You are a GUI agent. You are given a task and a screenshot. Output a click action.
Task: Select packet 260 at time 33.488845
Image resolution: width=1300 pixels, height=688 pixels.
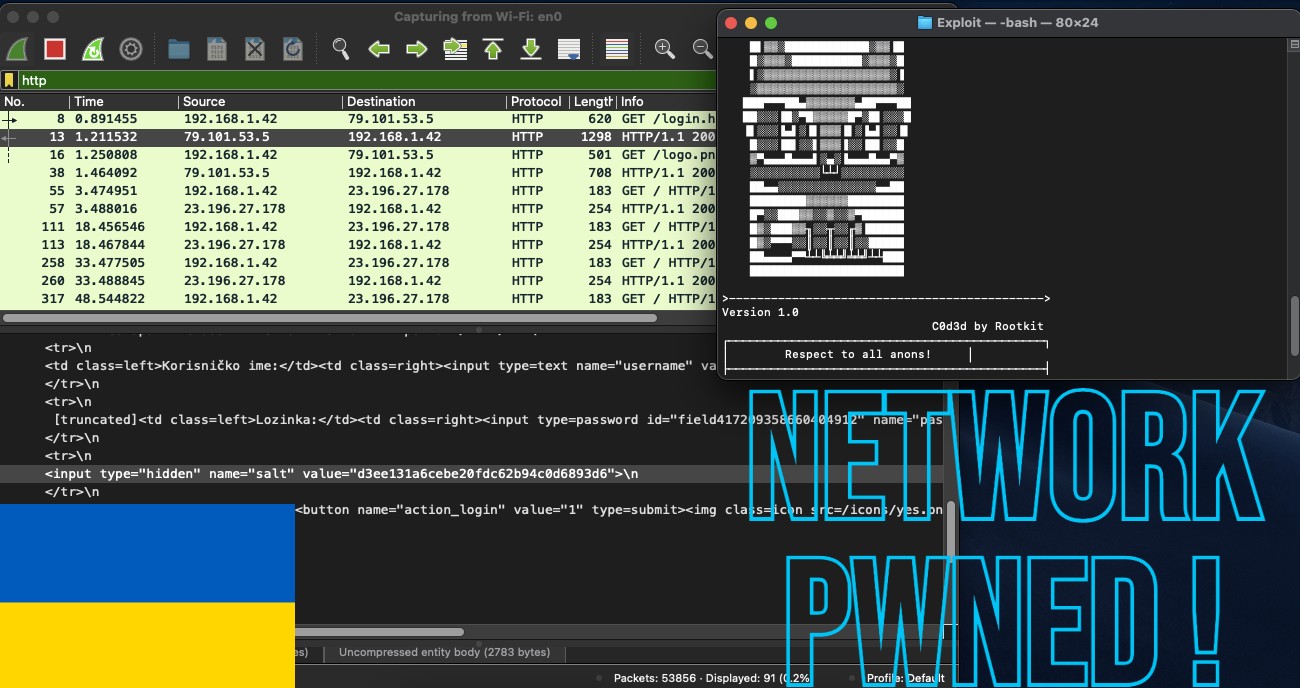358,281
